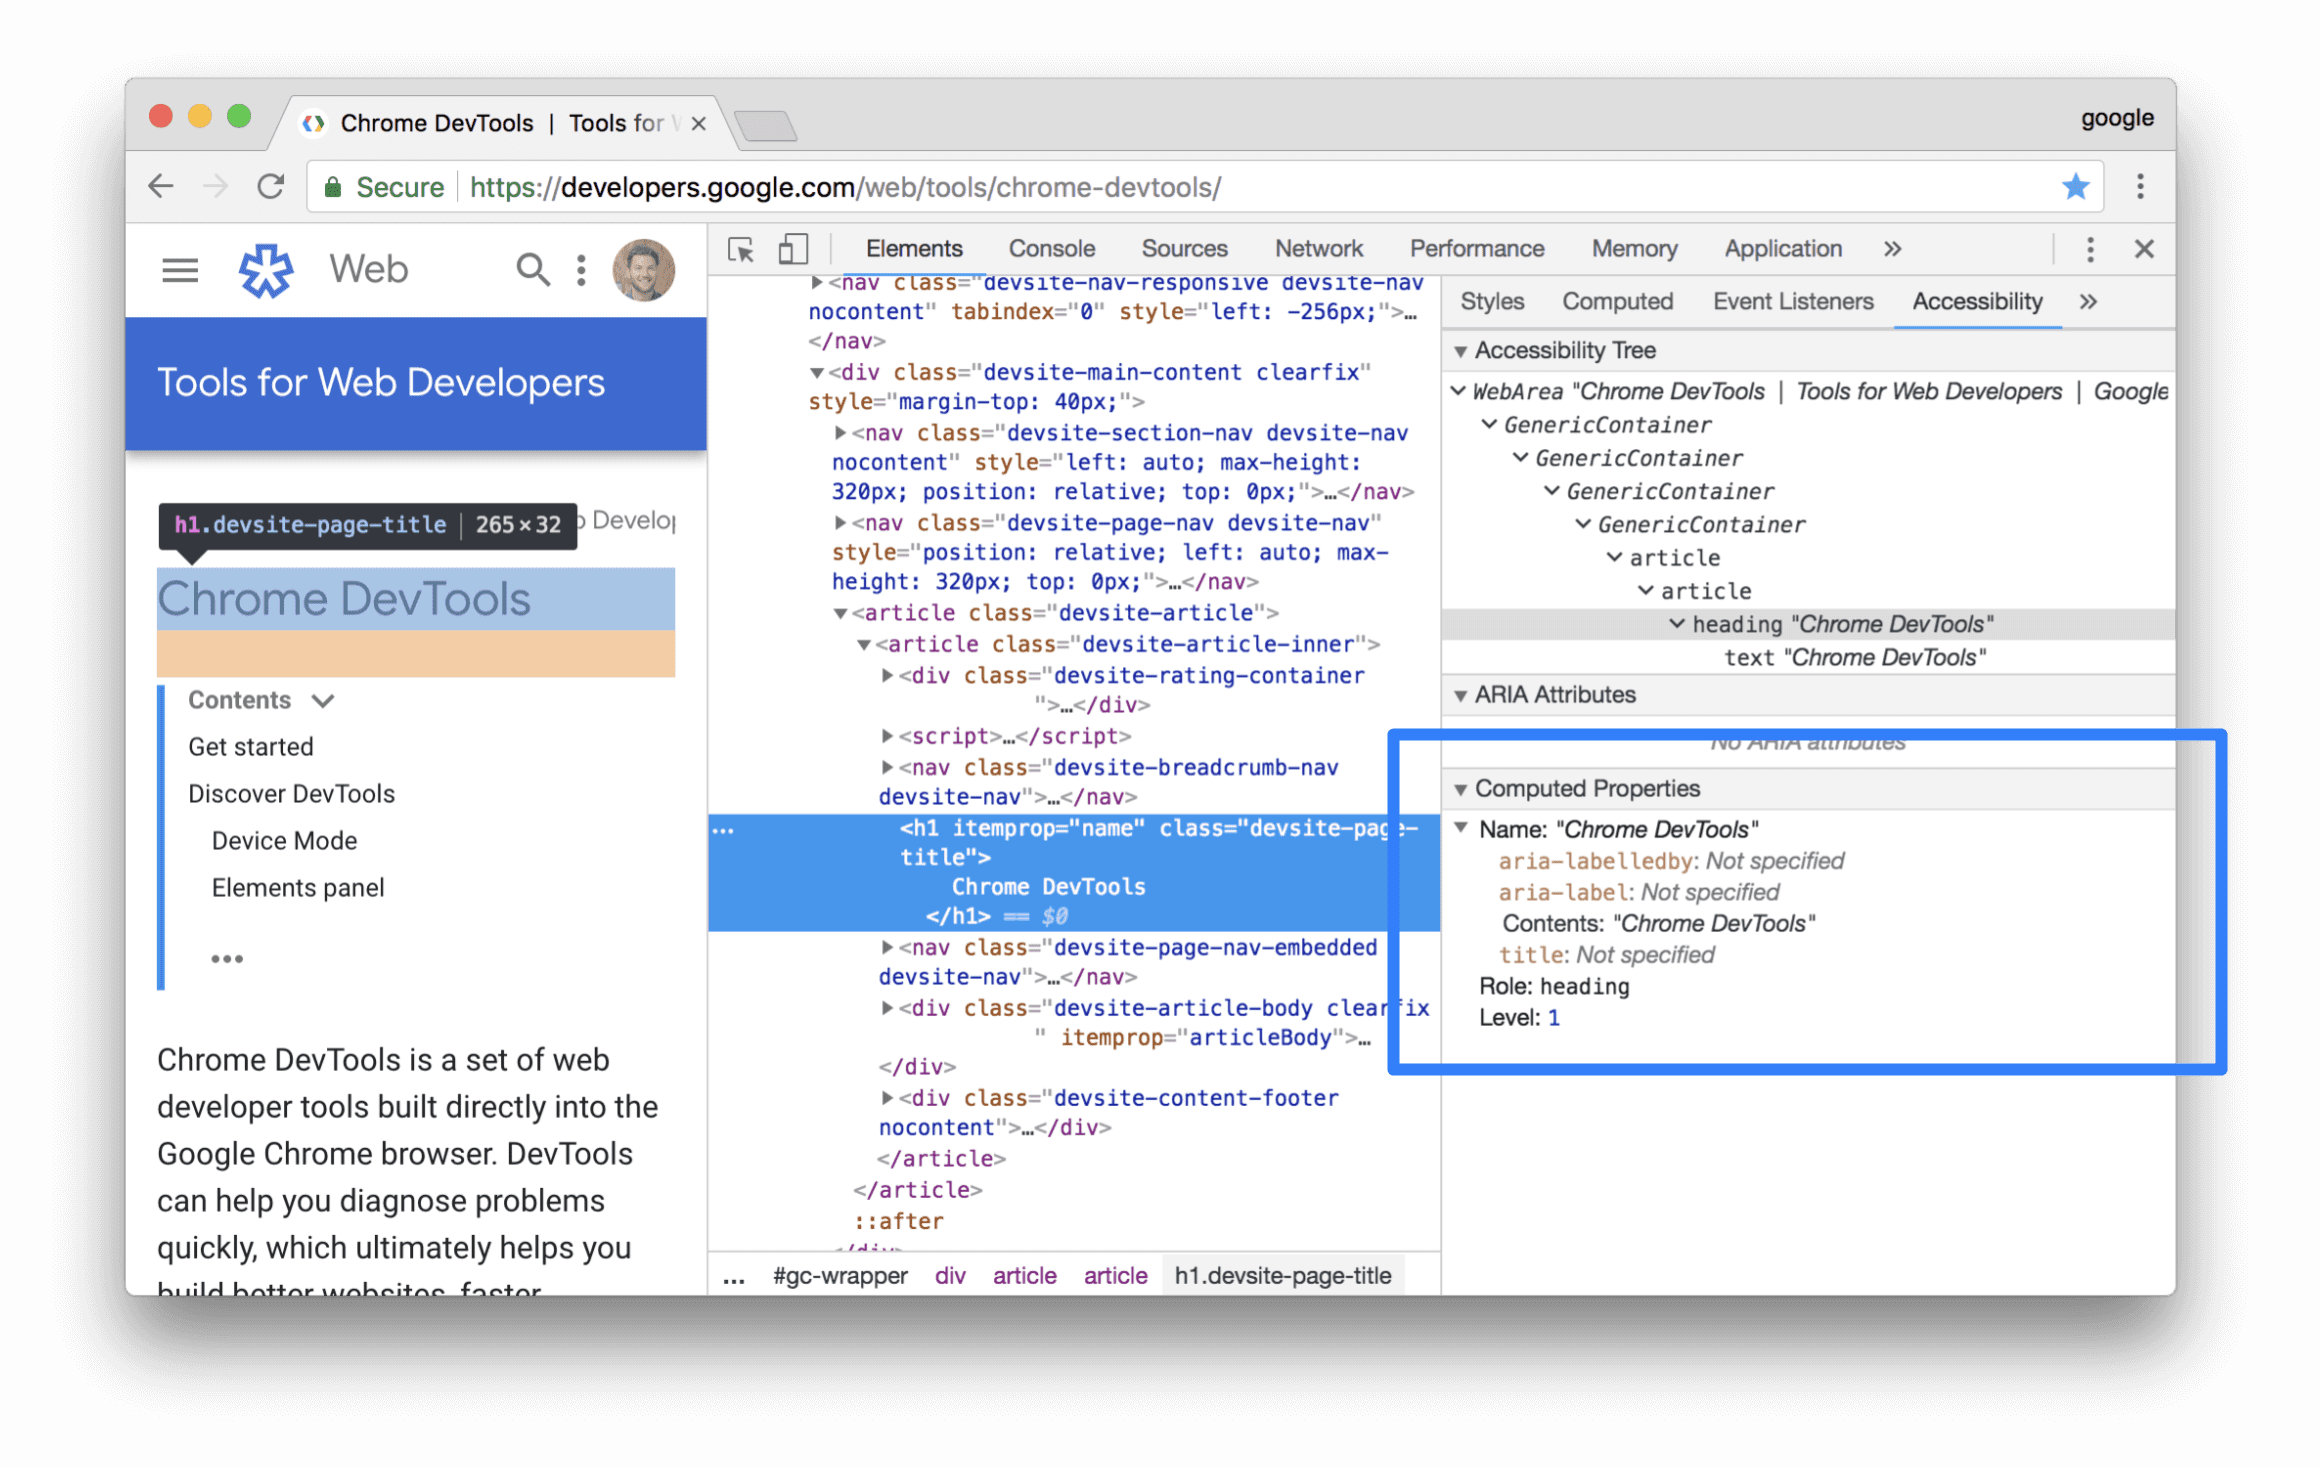This screenshot has height=1468, width=2320.
Task: Click the device toolbar toggle icon
Action: pyautogui.click(x=790, y=249)
